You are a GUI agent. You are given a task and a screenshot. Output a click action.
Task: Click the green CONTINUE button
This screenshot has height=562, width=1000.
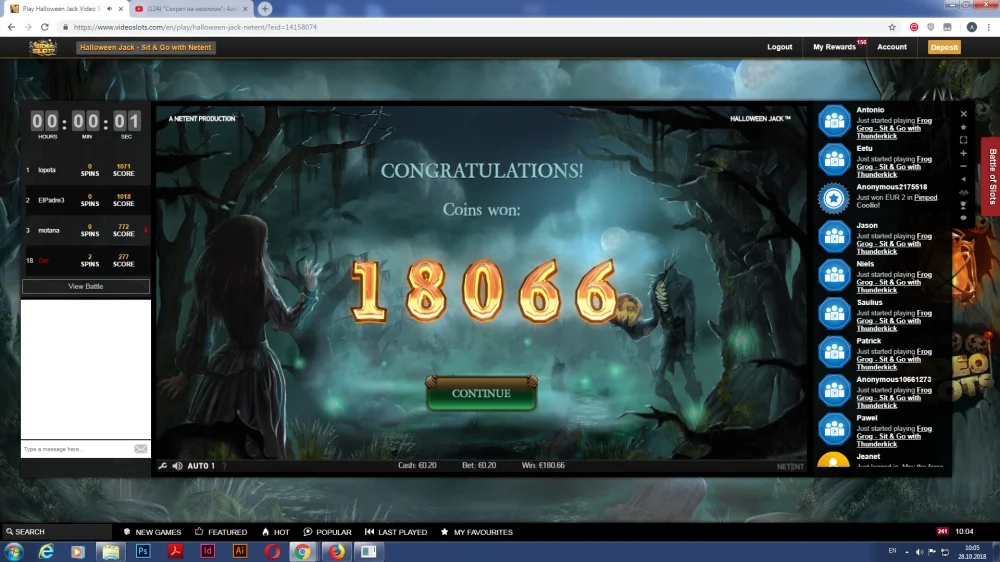click(482, 393)
